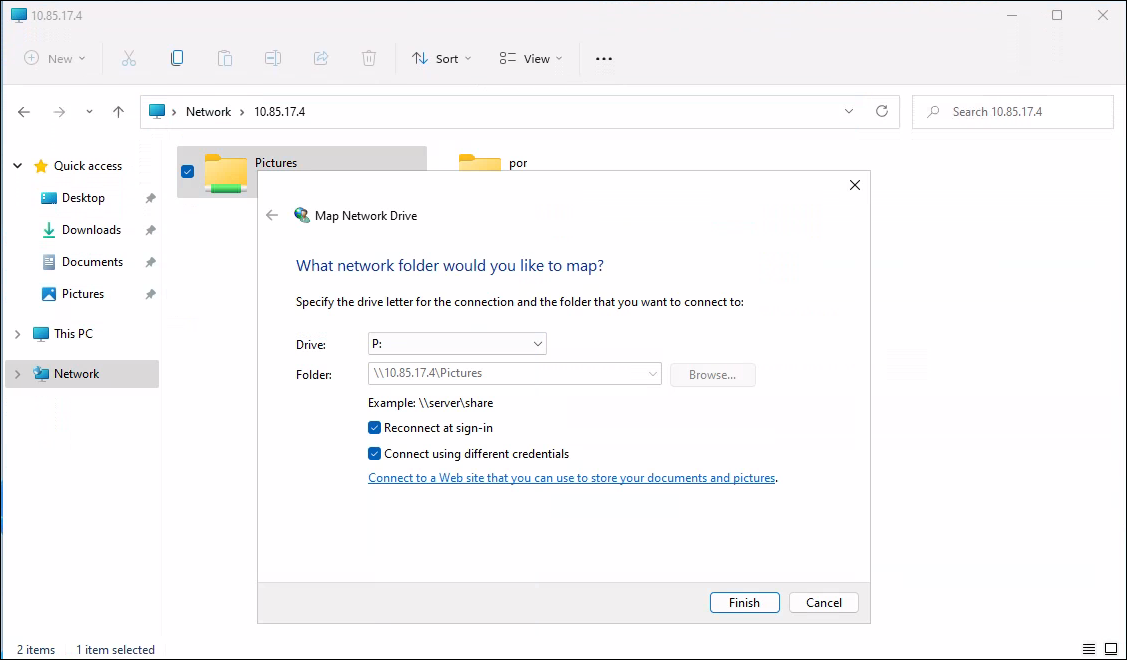Click the back arrow in Map Network Drive
1127x660 pixels.
tap(272, 215)
